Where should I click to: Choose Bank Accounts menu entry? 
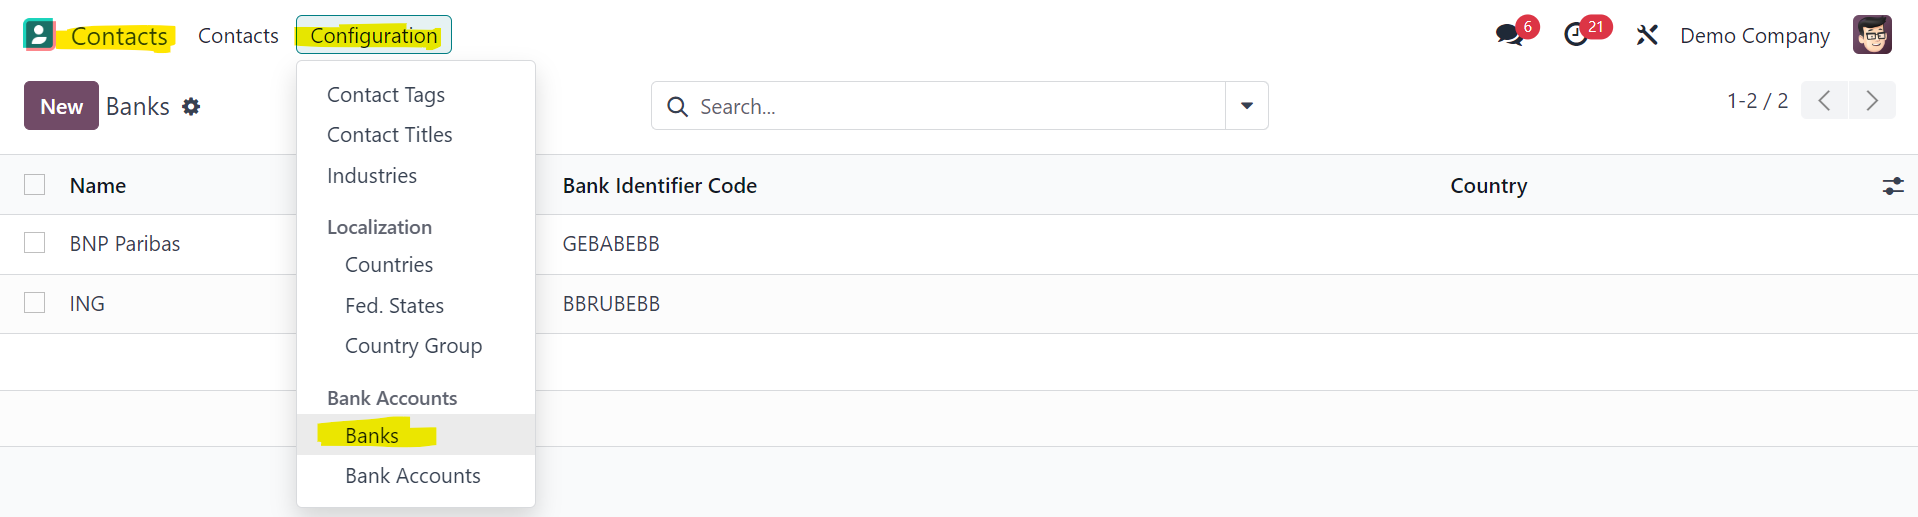[x=413, y=476]
